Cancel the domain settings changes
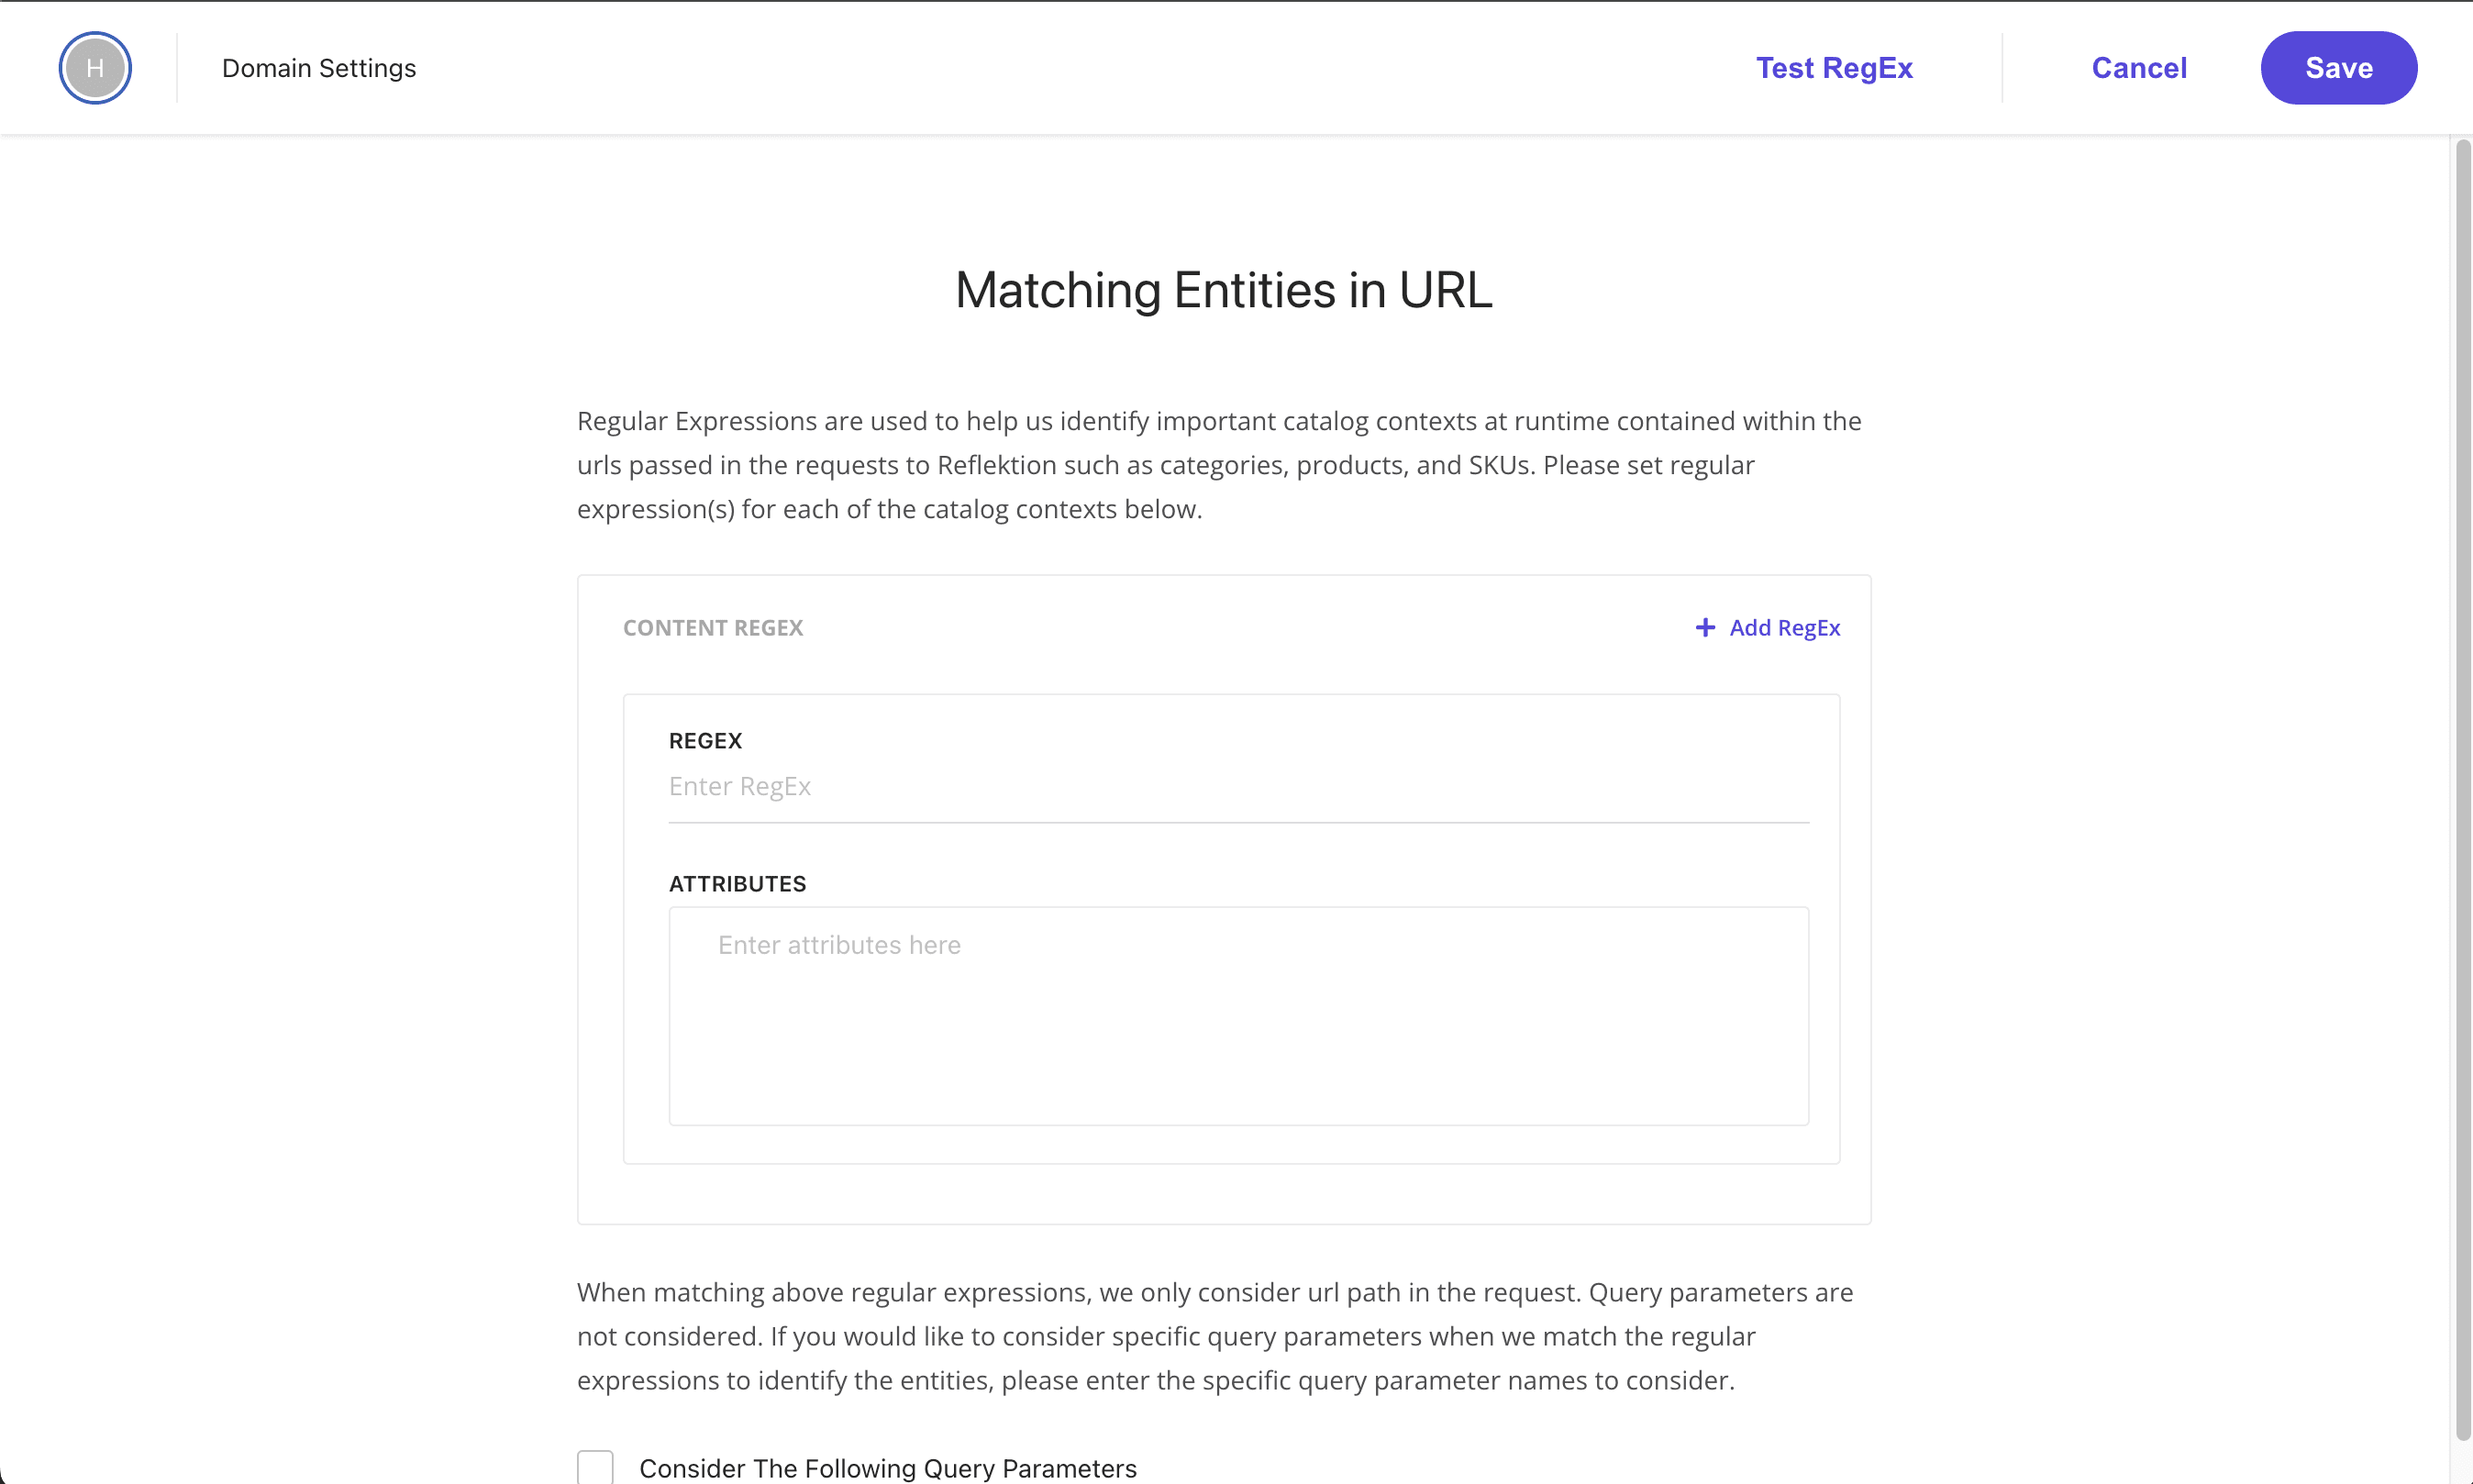Image resolution: width=2473 pixels, height=1484 pixels. (2139, 68)
